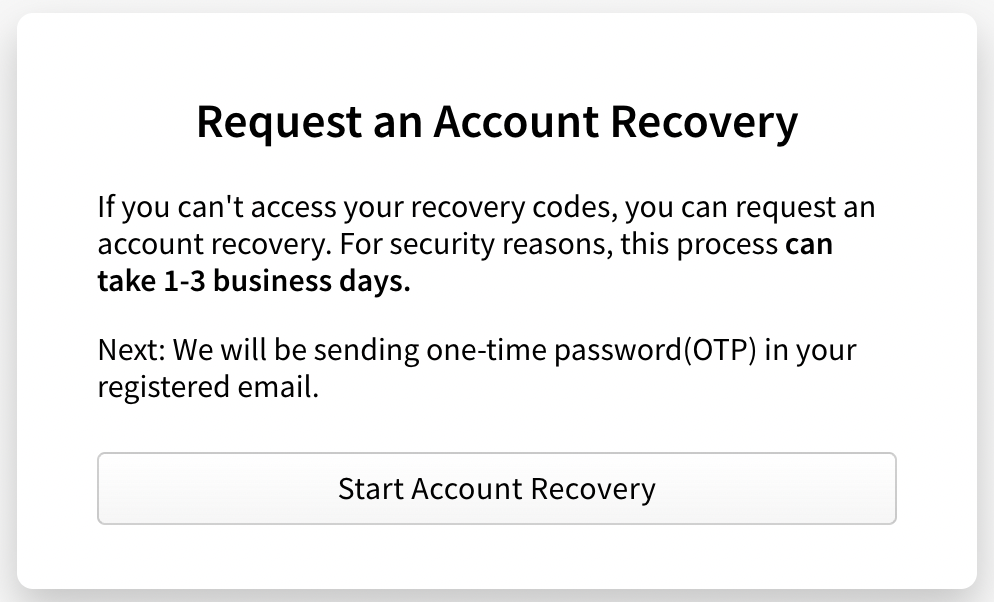Click the white space above the button
This screenshot has height=602, width=994.
click(x=497, y=430)
